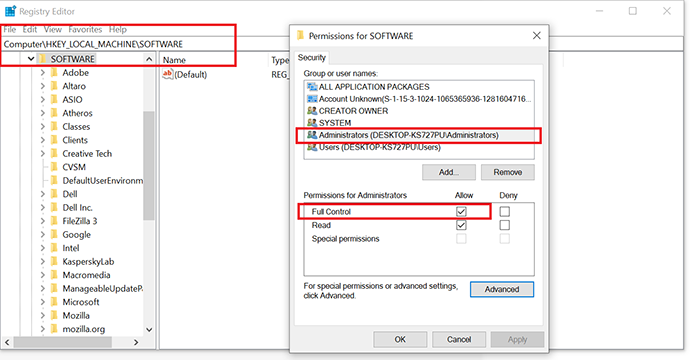Open the Help menu
Viewport: 700px width, 360px height.
(118, 29)
